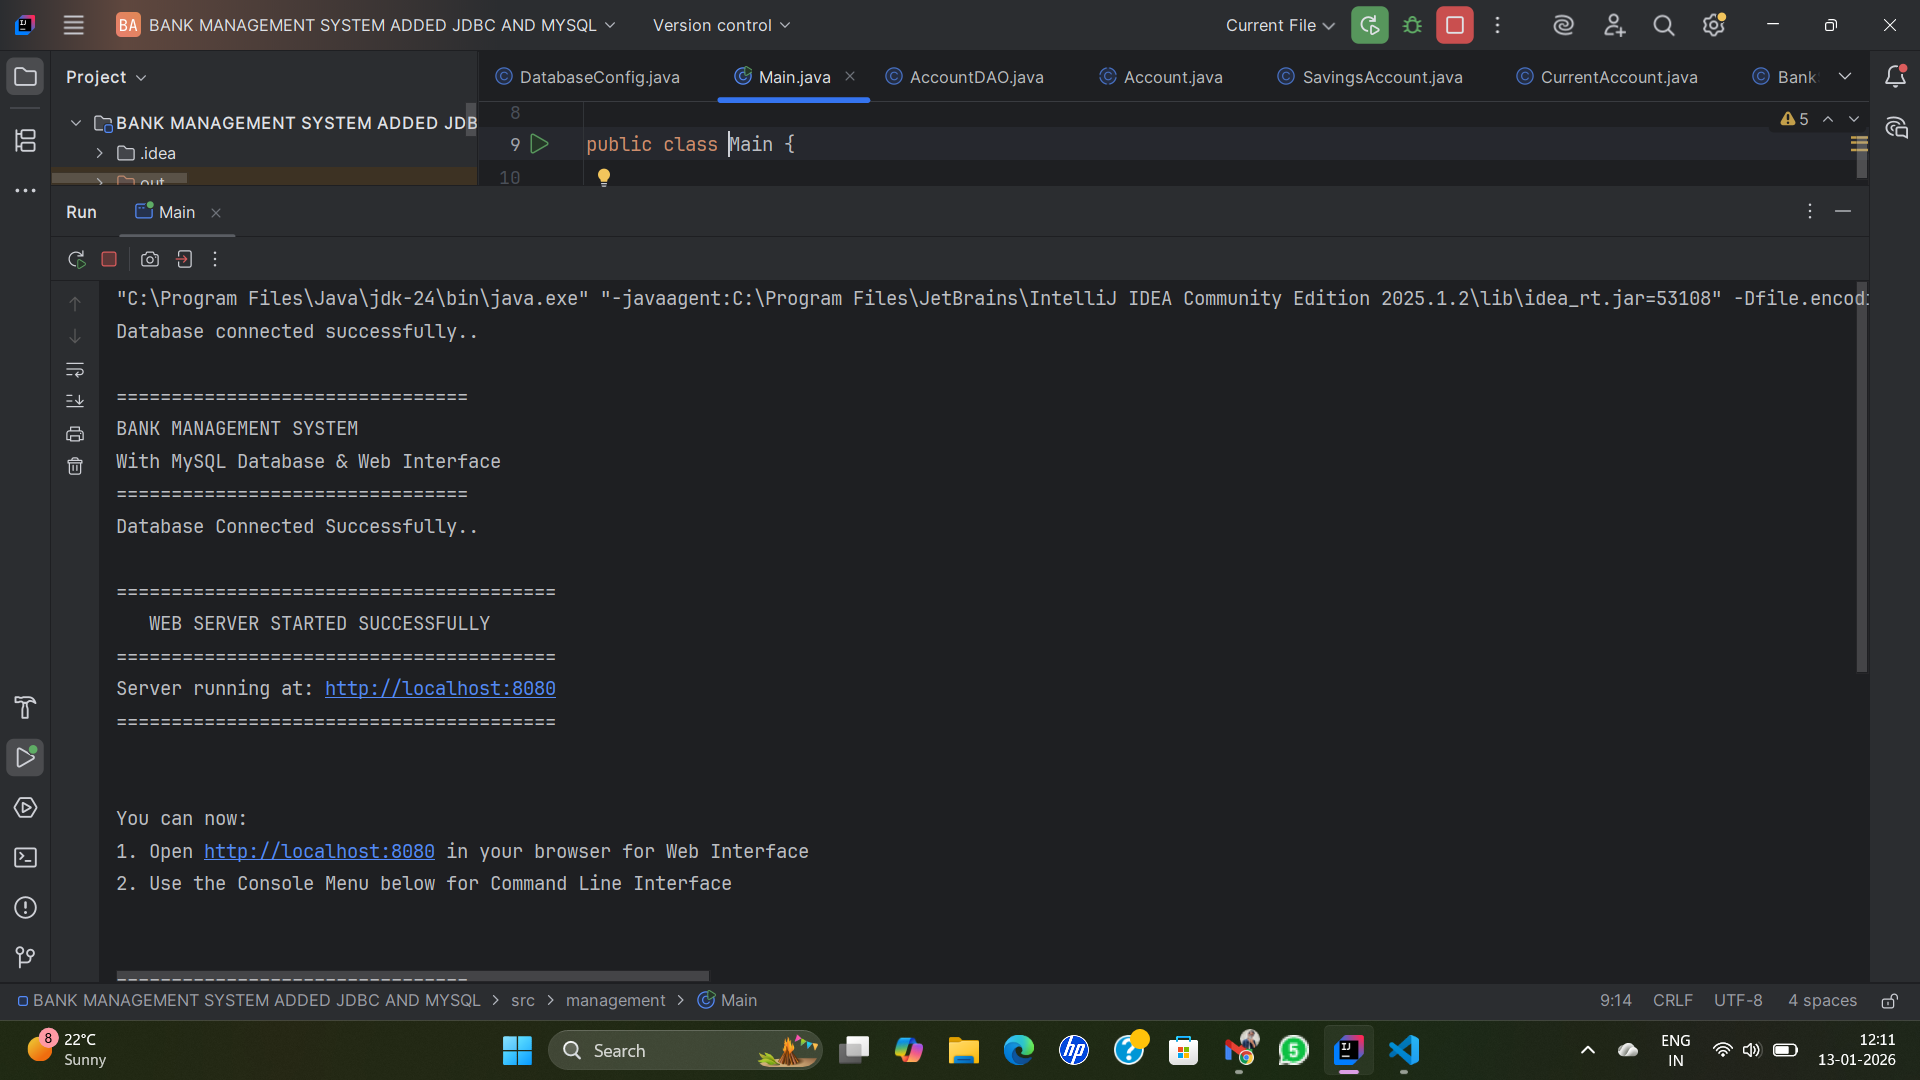Expand the .idea folder in project tree

pos(100,153)
